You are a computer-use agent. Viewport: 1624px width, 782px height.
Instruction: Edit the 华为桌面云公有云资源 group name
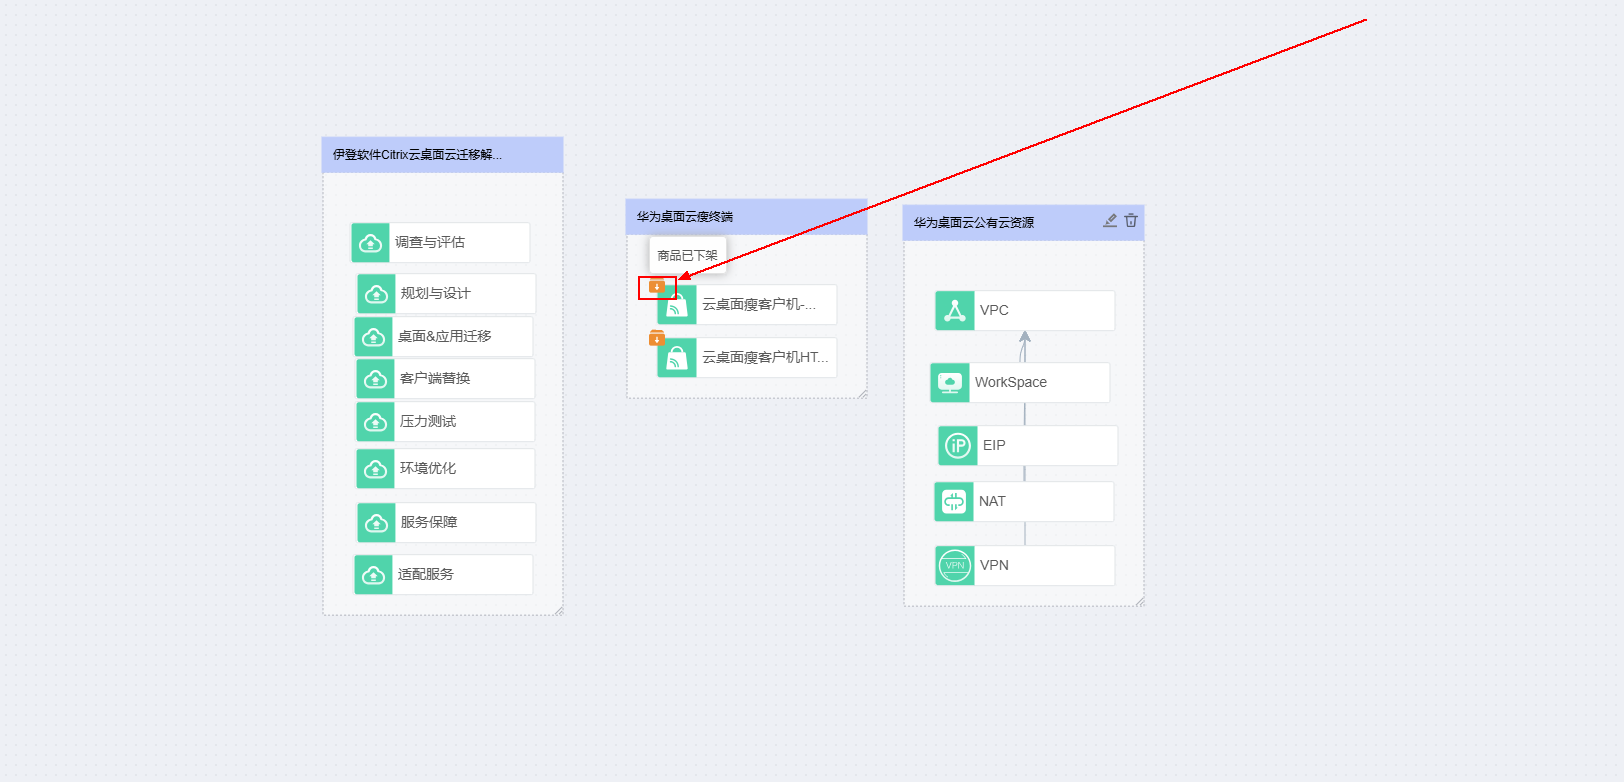[x=1110, y=221]
